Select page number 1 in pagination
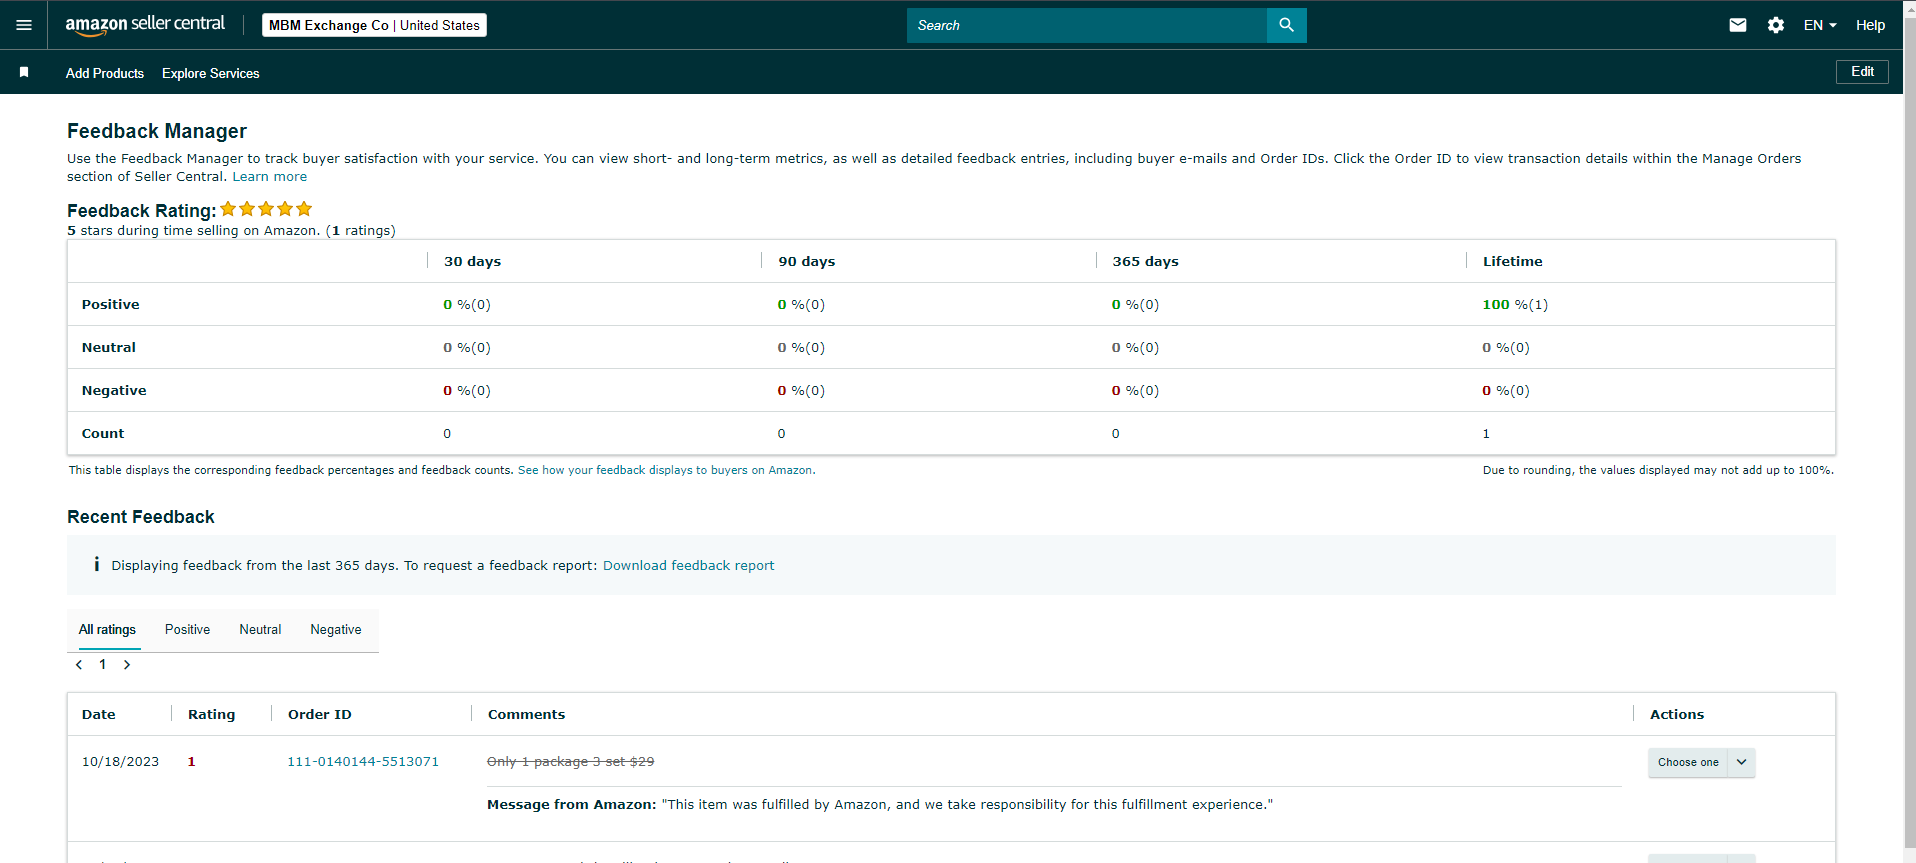1916x863 pixels. tap(102, 664)
